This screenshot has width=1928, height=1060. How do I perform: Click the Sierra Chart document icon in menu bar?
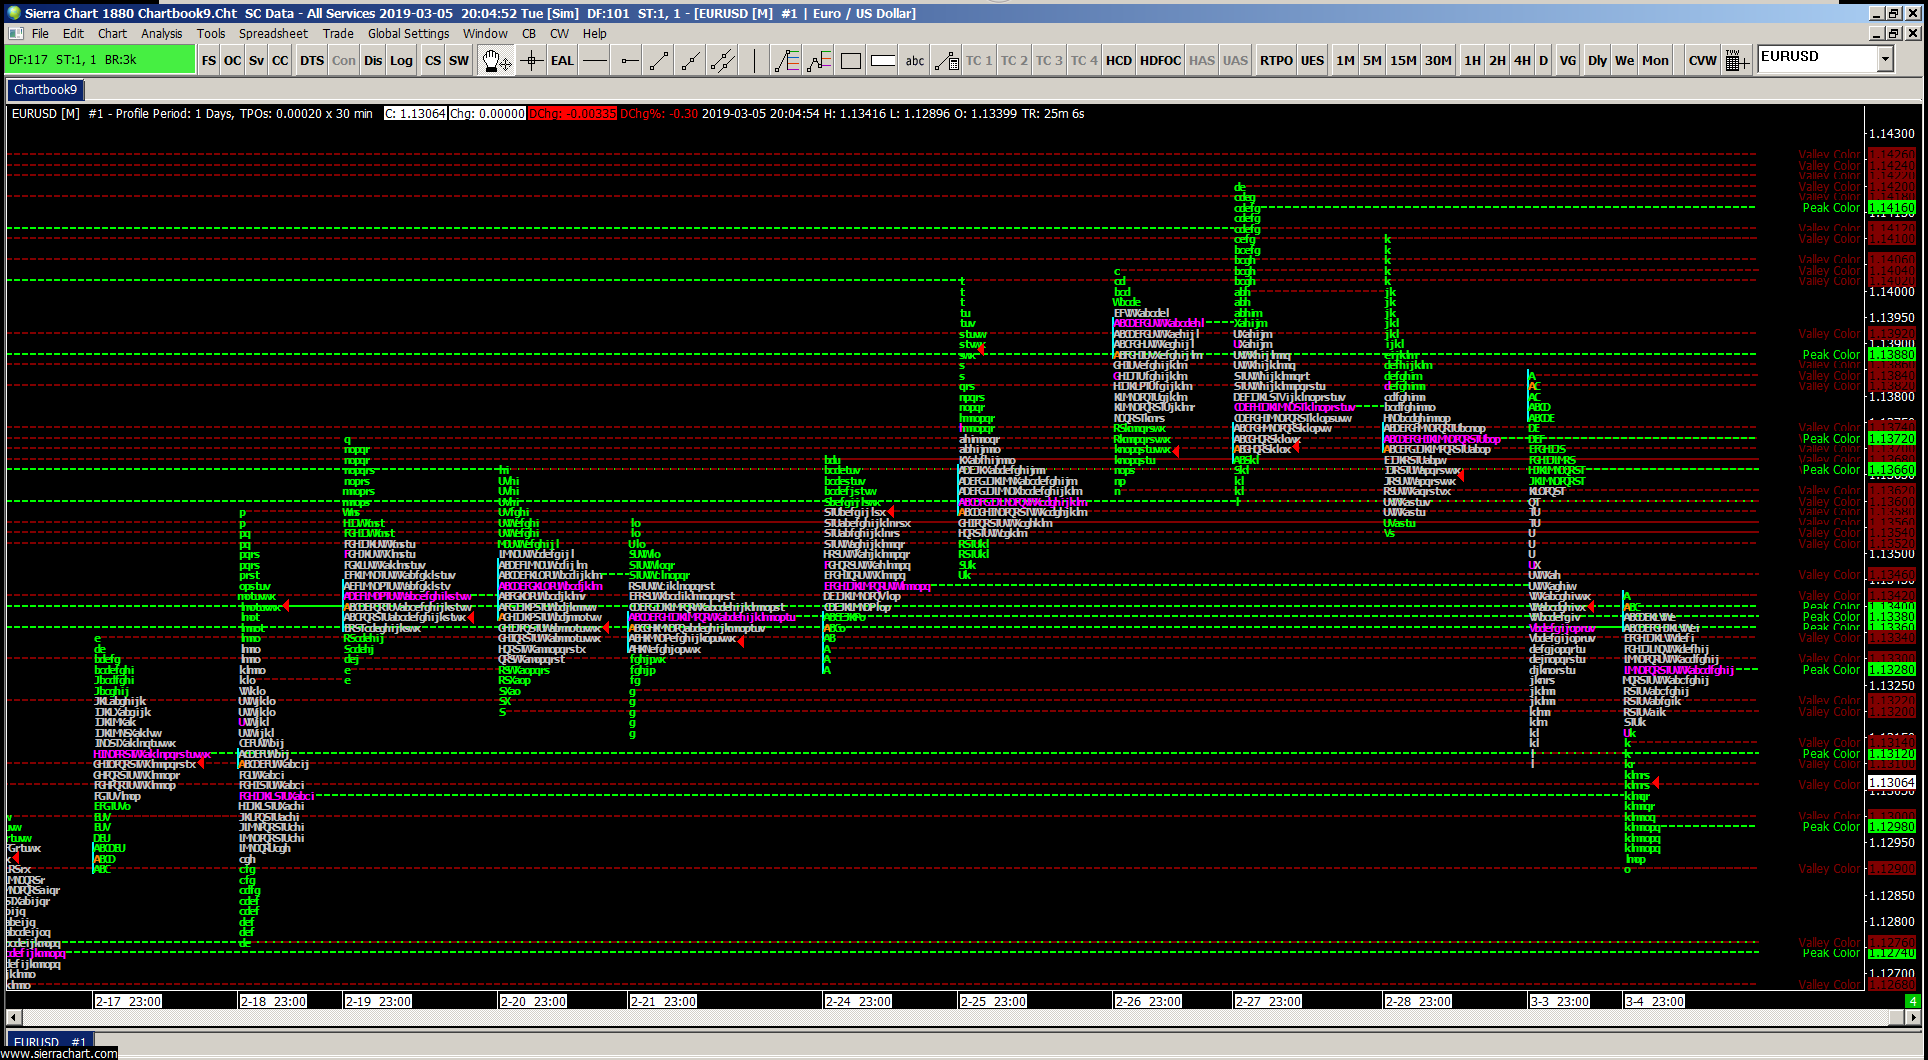pyautogui.click(x=15, y=33)
